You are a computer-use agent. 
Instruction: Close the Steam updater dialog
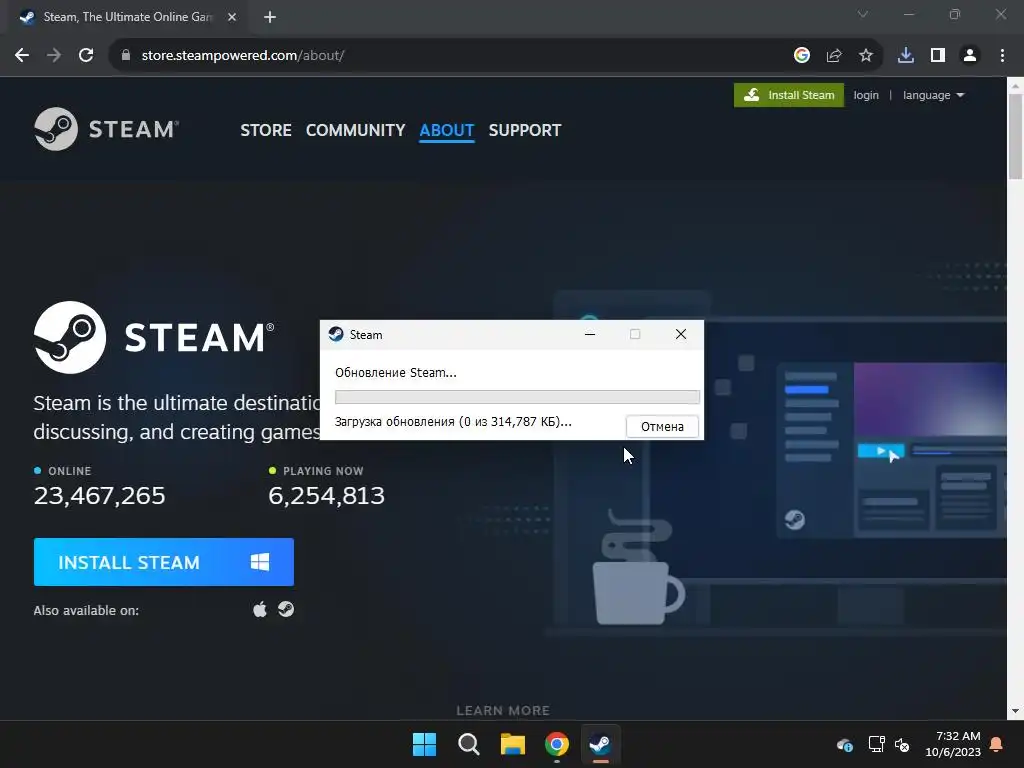click(680, 334)
